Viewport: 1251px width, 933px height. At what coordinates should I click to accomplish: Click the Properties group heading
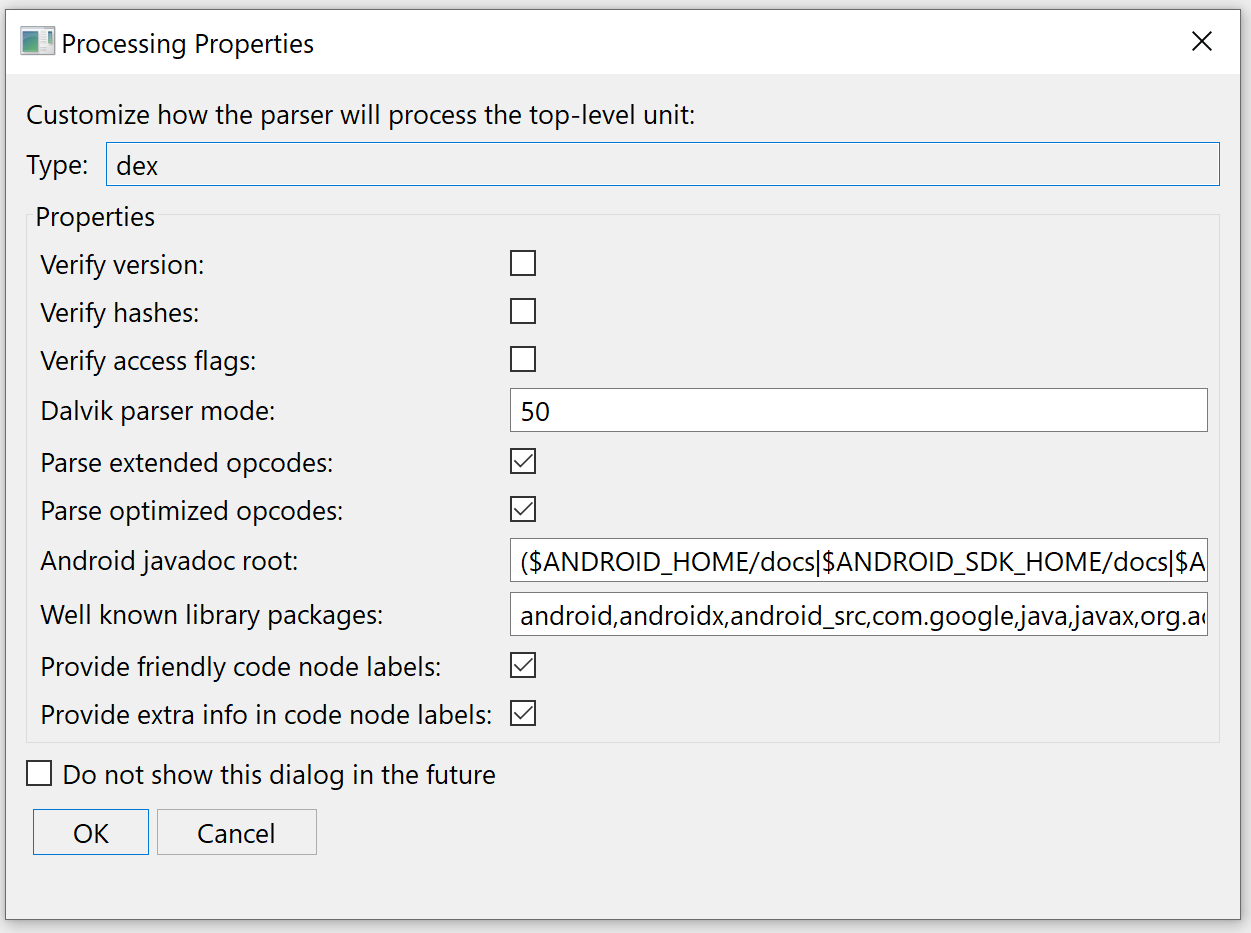point(96,217)
